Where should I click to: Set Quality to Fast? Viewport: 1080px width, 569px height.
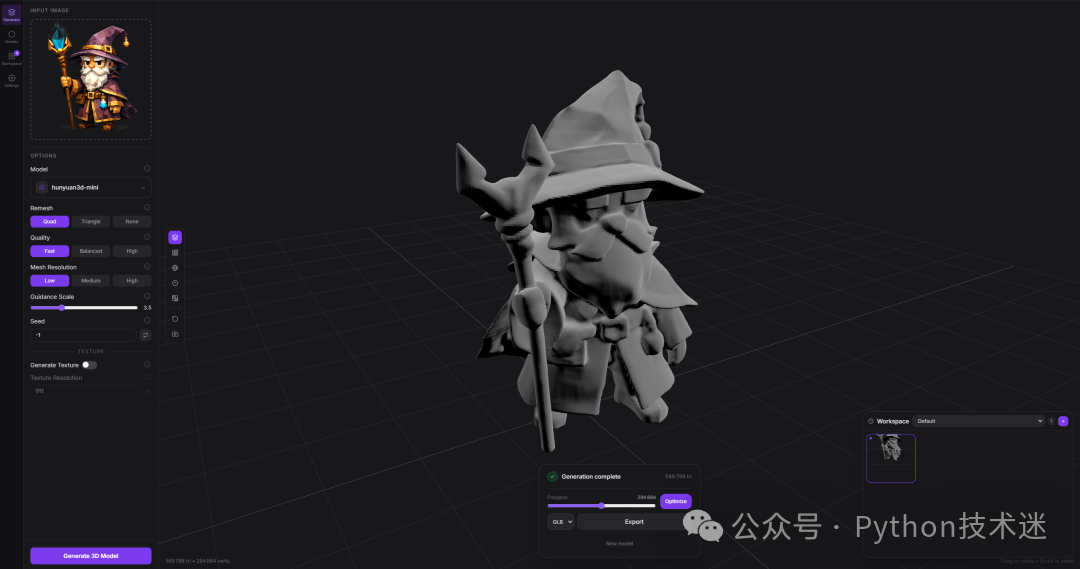(50, 251)
